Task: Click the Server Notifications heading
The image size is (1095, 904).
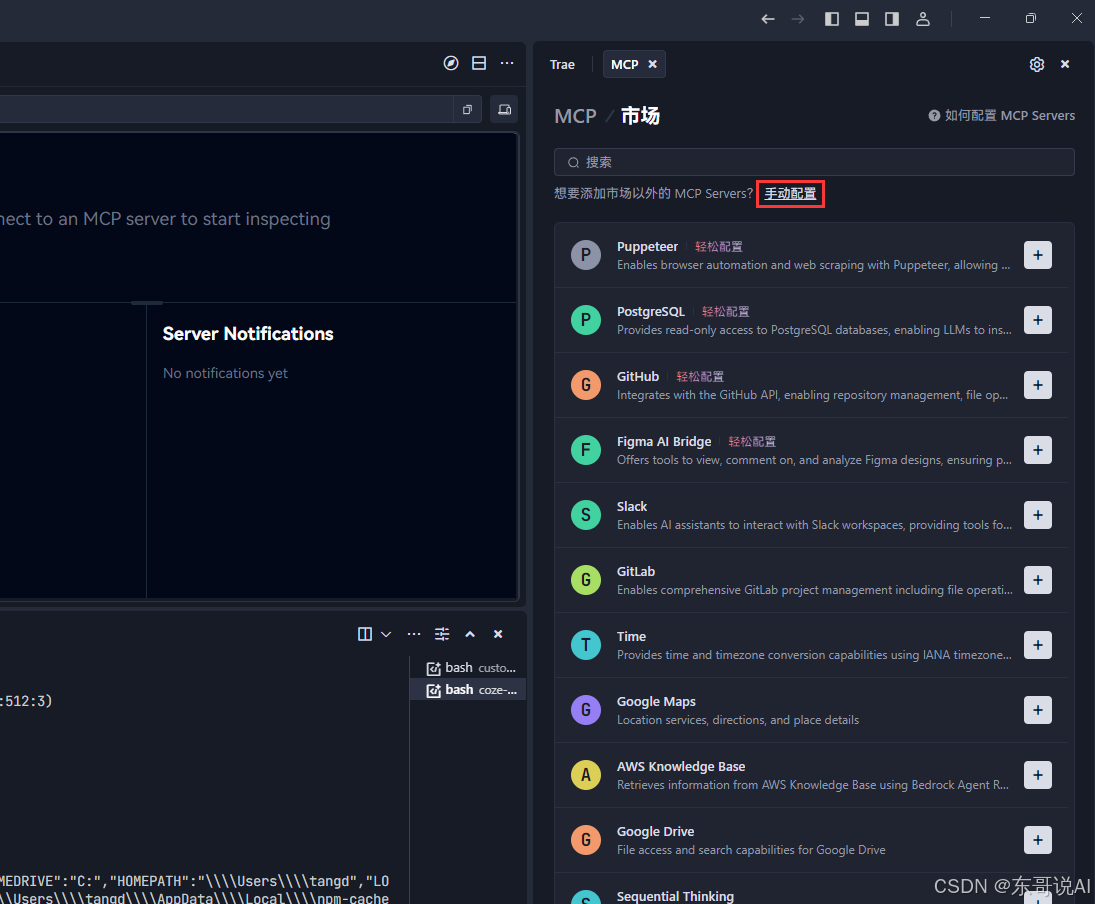Action: click(248, 334)
